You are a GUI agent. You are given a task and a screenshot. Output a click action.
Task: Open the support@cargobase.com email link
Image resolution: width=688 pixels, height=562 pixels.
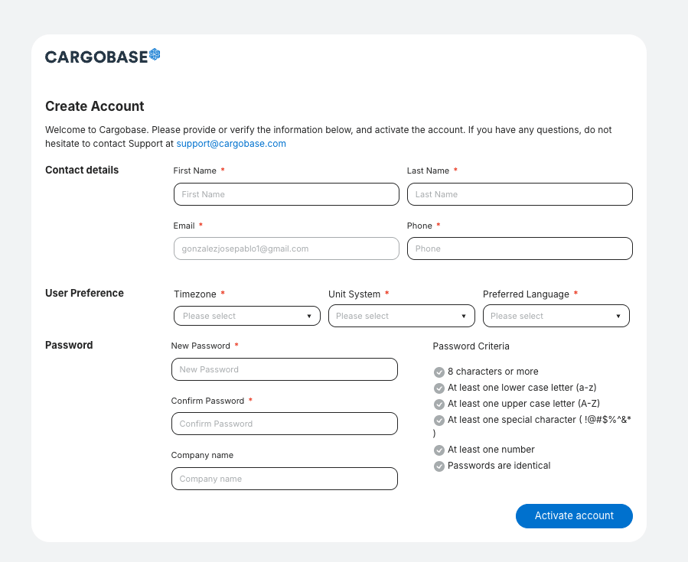[x=231, y=143]
